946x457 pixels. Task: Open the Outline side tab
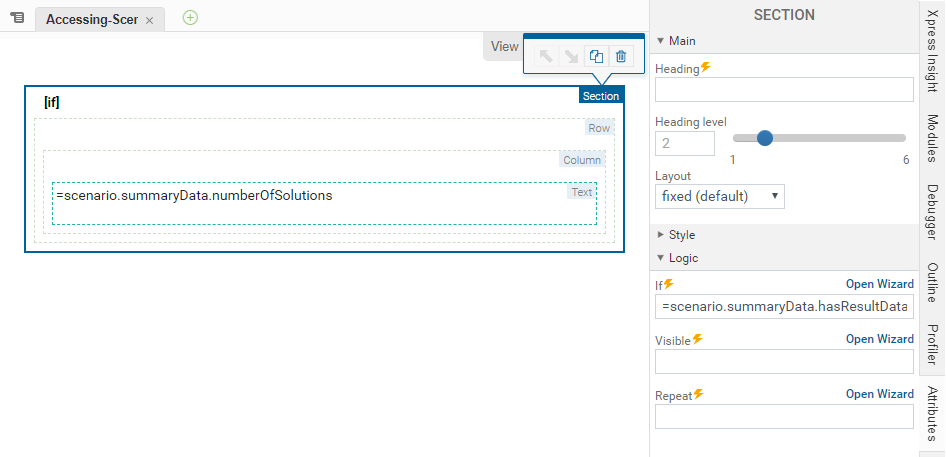(931, 283)
